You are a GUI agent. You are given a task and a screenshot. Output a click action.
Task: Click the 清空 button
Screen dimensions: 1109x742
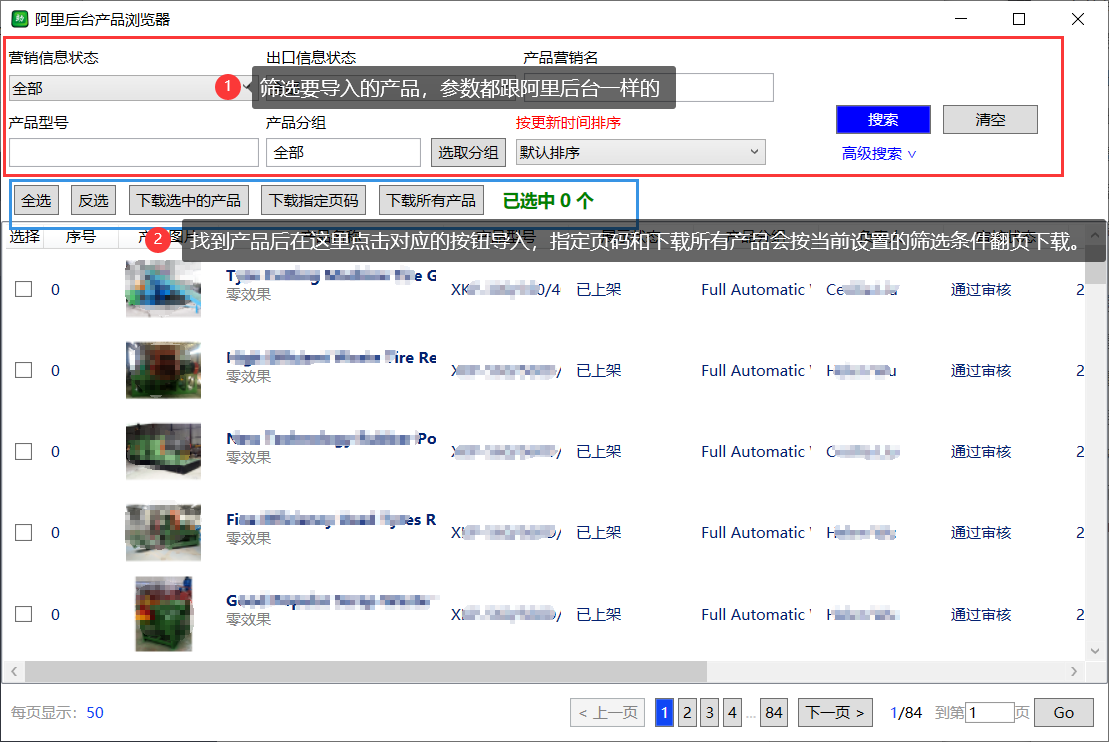coord(990,120)
